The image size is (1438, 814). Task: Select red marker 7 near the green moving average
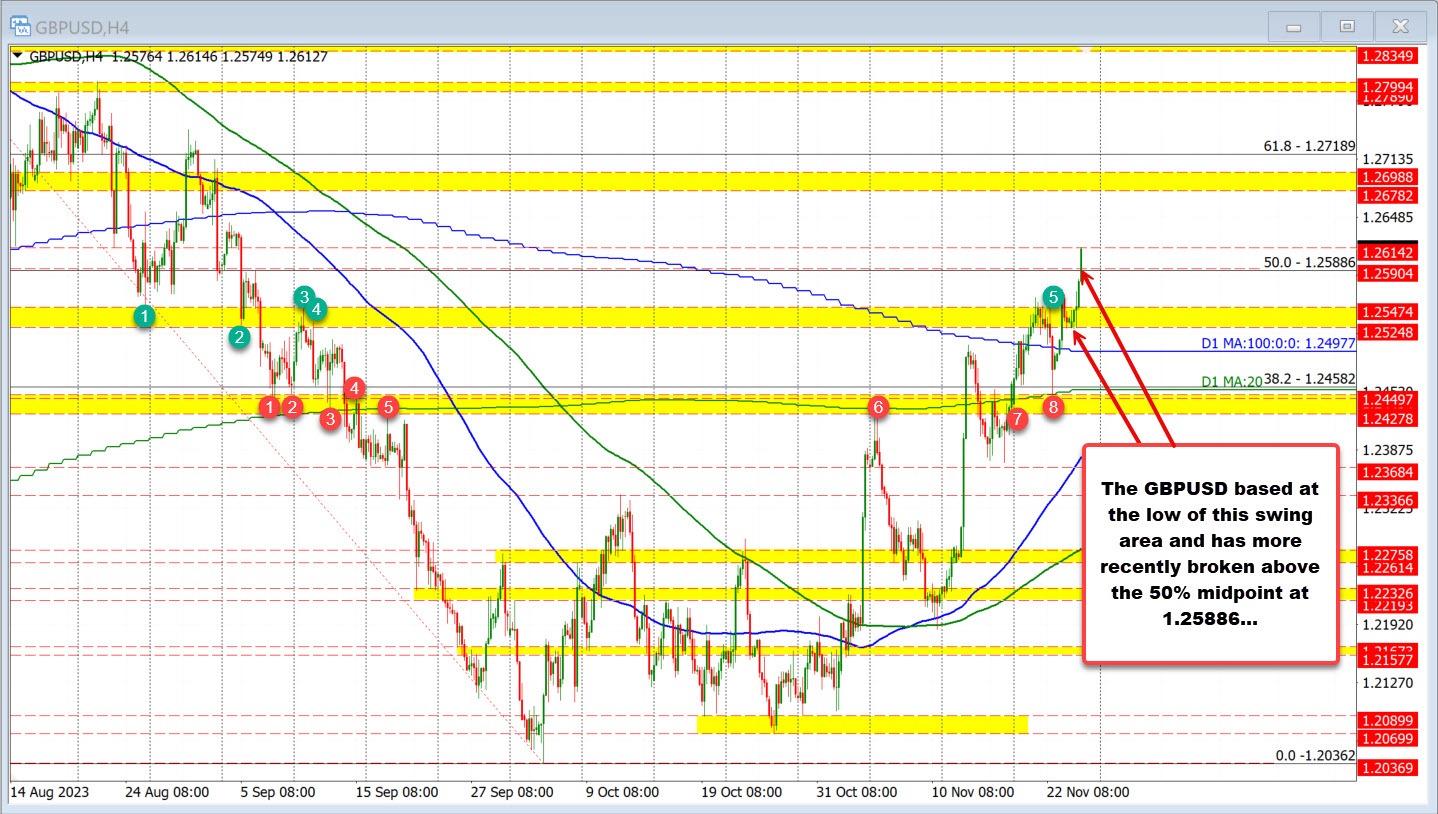[x=1017, y=420]
